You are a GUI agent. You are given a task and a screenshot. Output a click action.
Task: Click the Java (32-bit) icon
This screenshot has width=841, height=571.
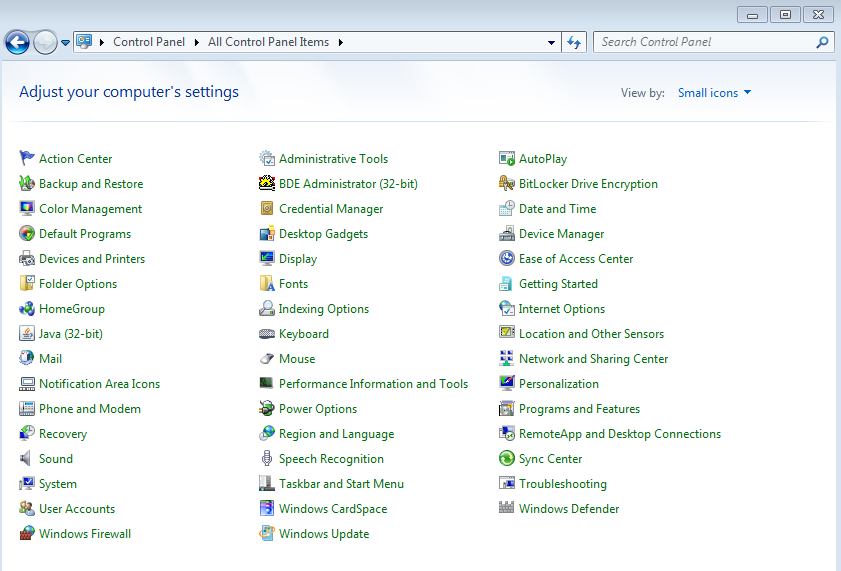click(x=26, y=333)
